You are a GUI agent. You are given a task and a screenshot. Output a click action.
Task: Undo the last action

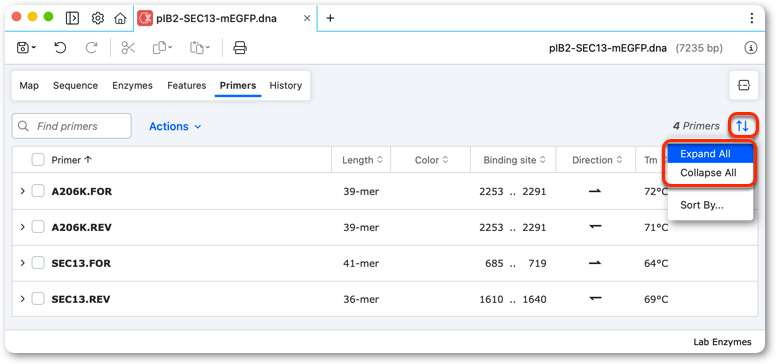pyautogui.click(x=60, y=47)
